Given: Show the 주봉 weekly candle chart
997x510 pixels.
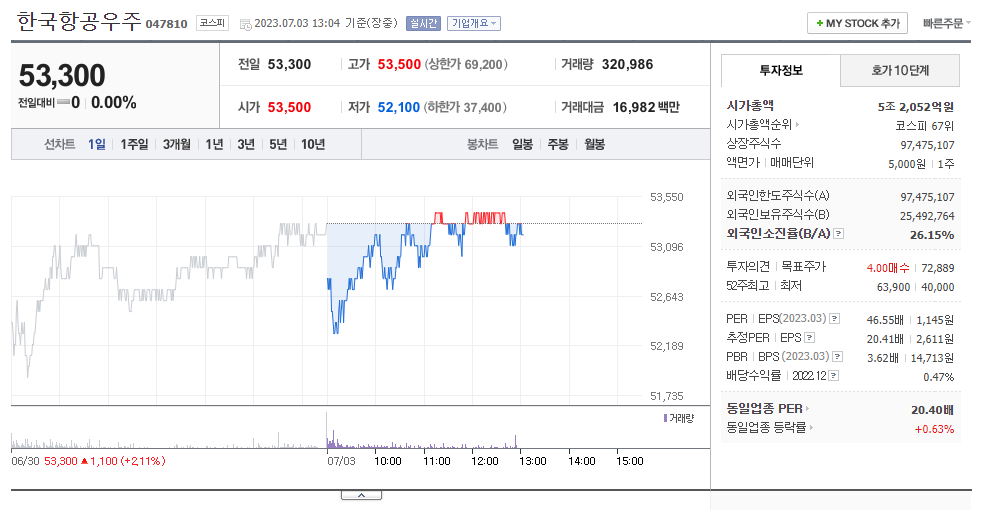Looking at the screenshot, I should [558, 144].
